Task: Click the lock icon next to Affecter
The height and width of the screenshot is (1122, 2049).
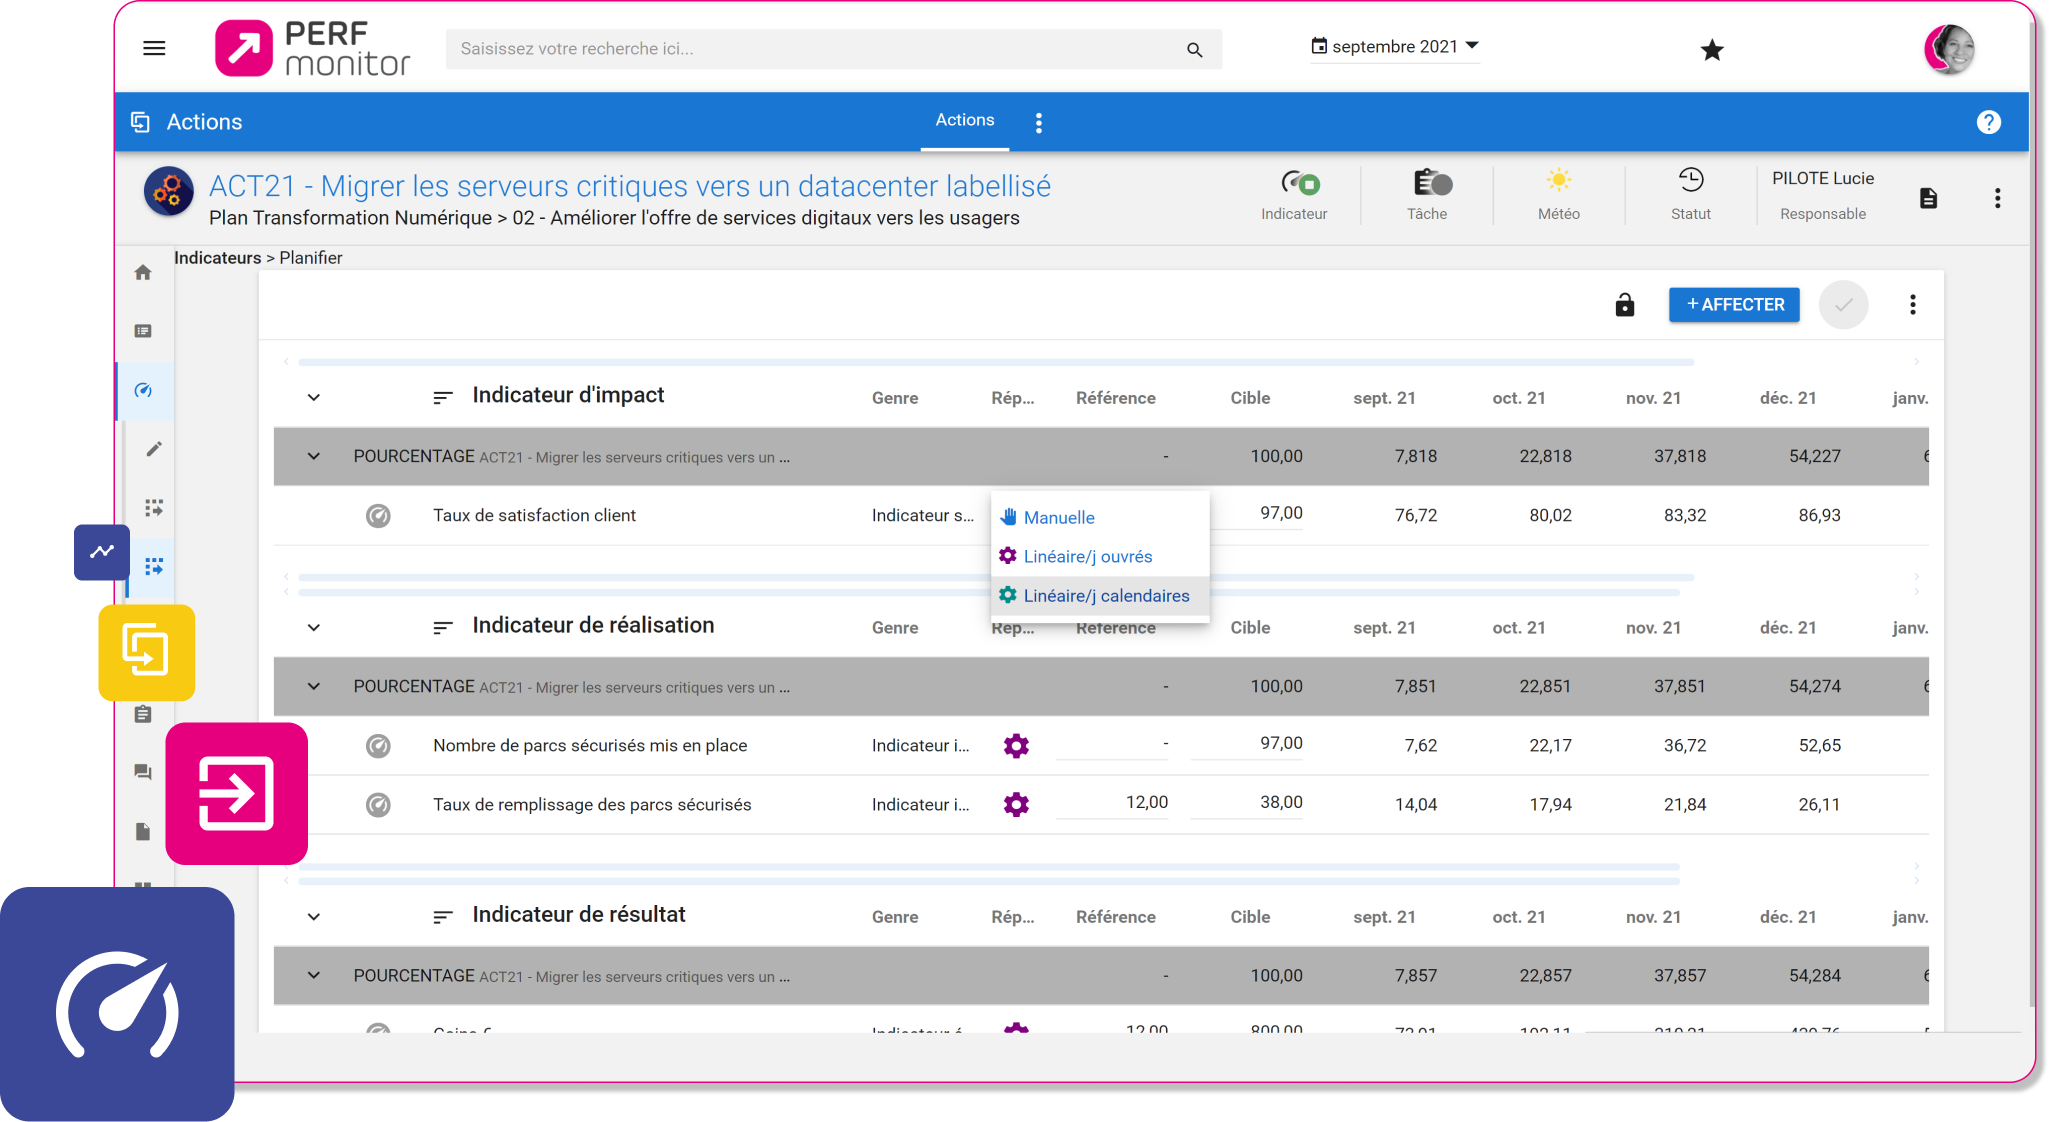Action: coord(1625,304)
